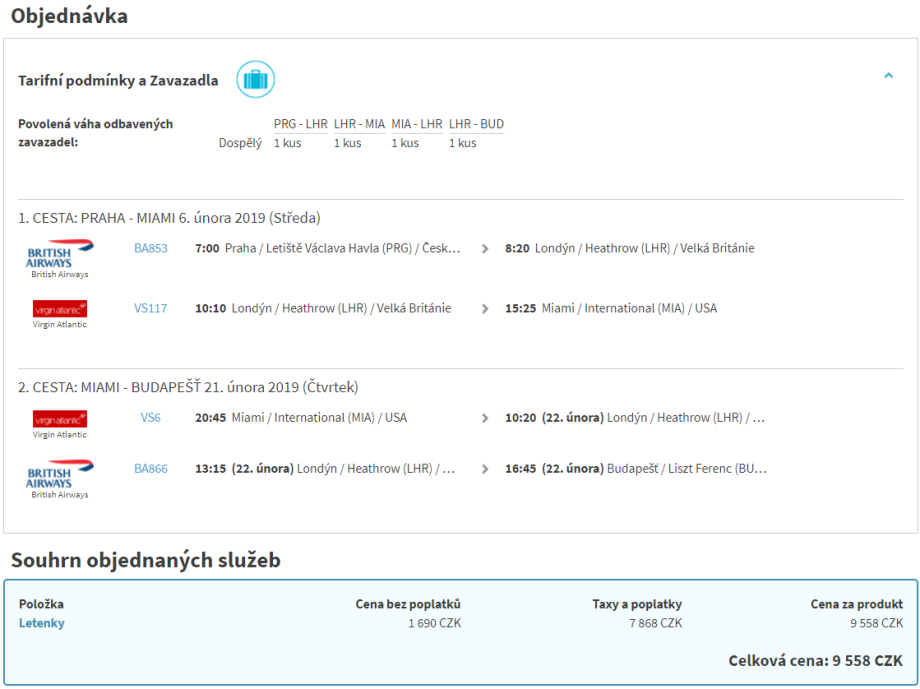Select the LHR - BUD baggage column
The width and height of the screenshot is (920, 689).
point(476,125)
